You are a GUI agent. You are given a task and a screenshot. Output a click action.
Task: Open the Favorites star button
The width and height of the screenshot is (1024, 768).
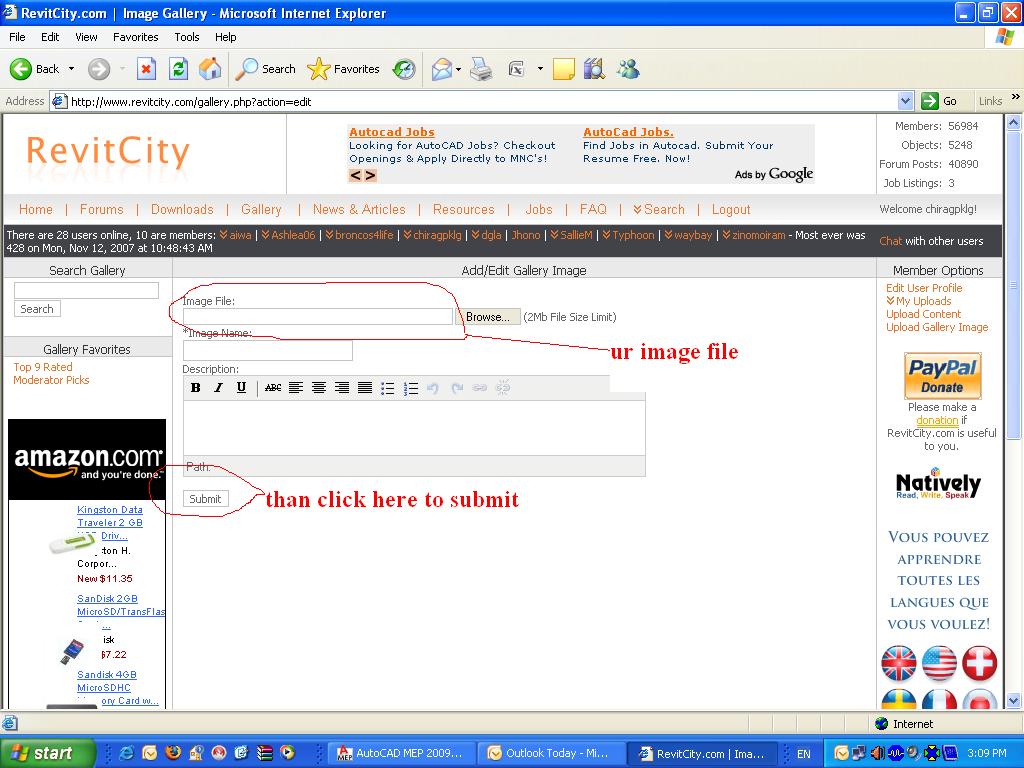[x=344, y=69]
